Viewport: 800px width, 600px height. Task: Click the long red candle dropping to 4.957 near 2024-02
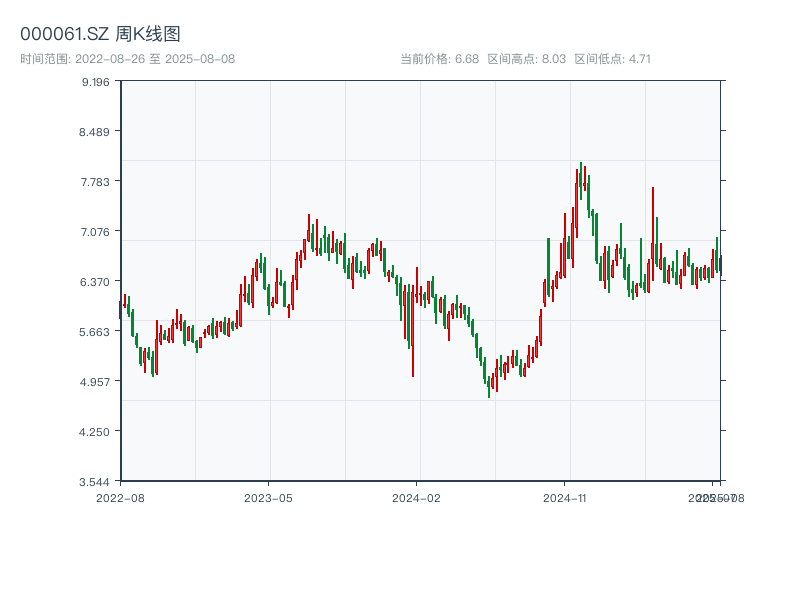(413, 331)
